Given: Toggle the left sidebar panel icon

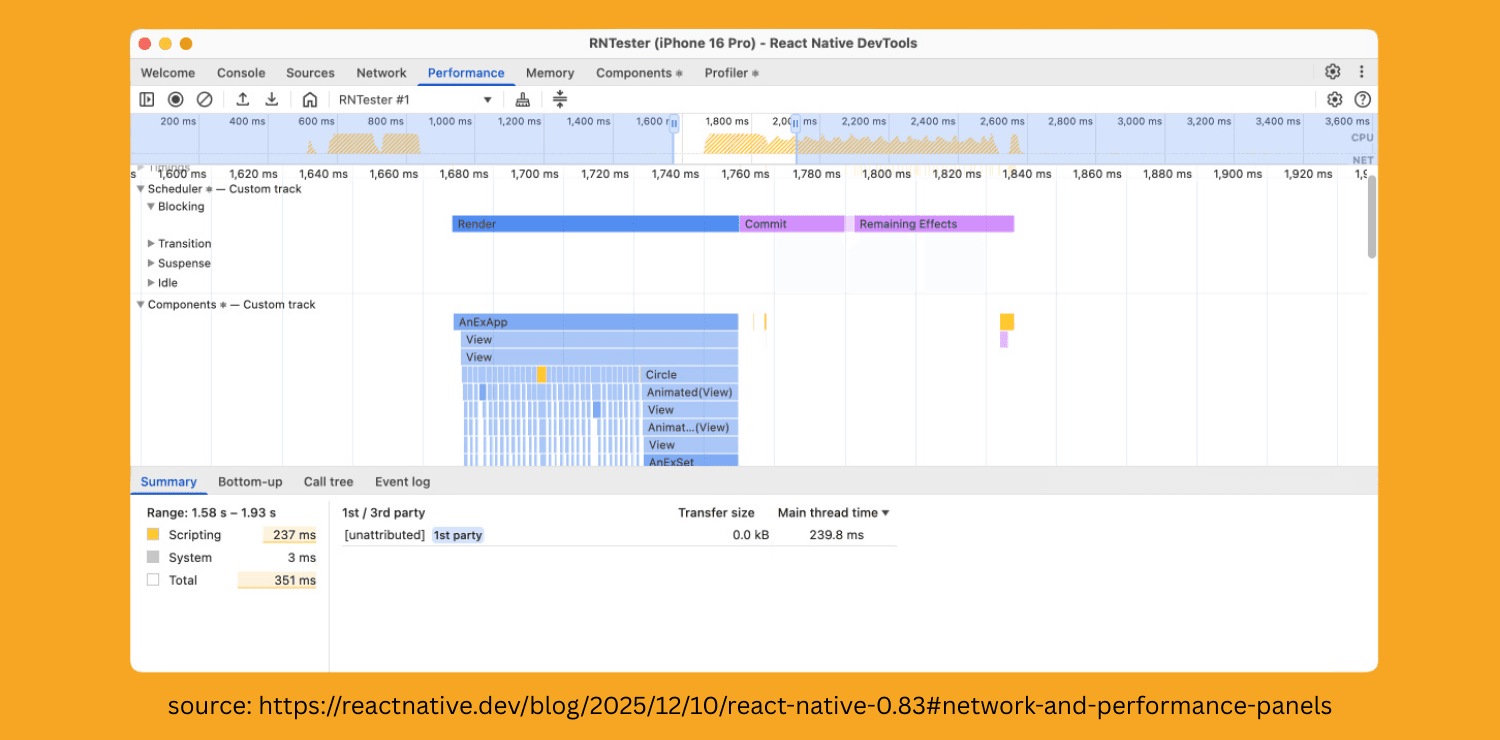Looking at the screenshot, I should coord(146,99).
